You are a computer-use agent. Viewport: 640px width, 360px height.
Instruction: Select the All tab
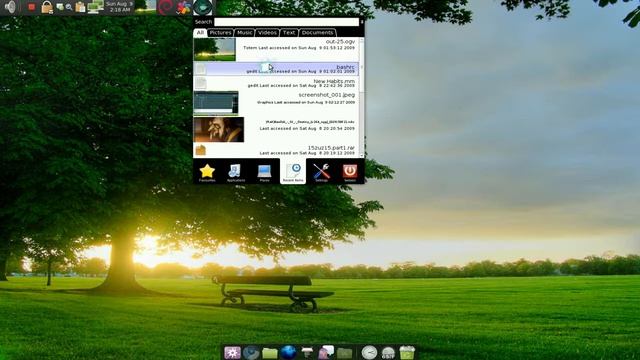pyautogui.click(x=200, y=33)
